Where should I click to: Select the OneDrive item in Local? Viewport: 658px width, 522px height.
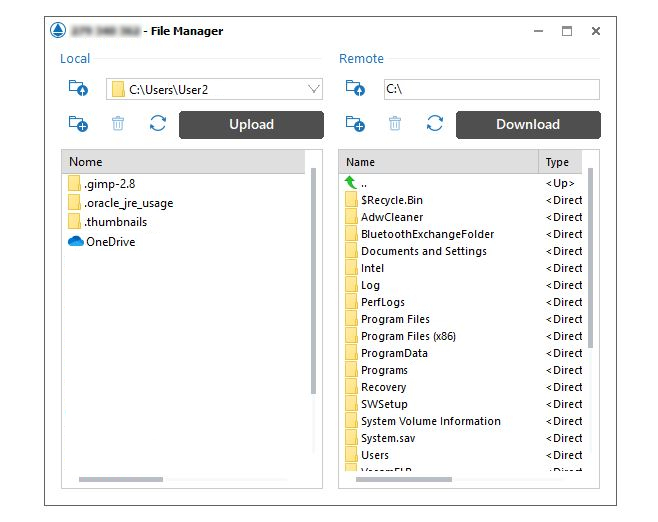click(x=110, y=242)
